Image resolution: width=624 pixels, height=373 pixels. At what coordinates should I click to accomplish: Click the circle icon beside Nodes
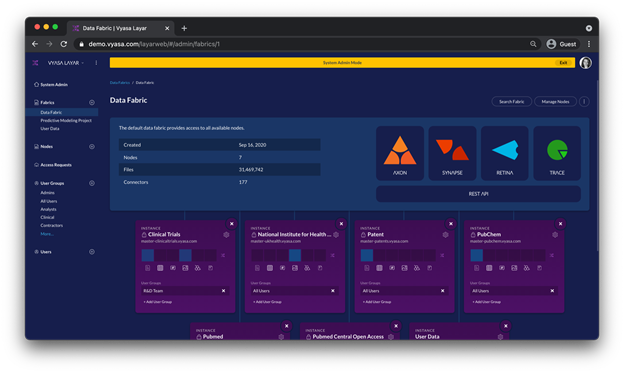tap(92, 146)
